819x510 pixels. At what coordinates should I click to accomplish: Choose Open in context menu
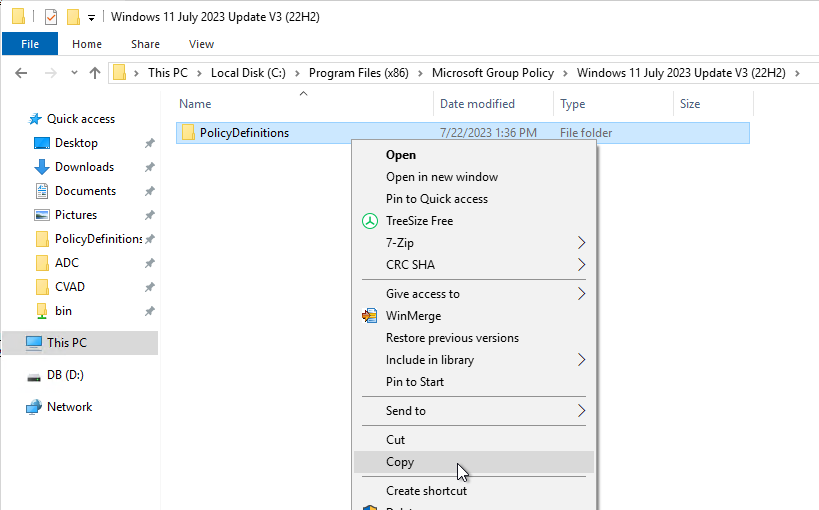pyautogui.click(x=474, y=155)
